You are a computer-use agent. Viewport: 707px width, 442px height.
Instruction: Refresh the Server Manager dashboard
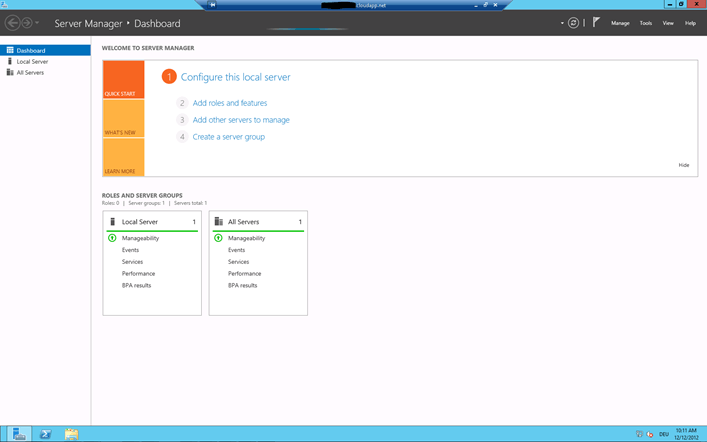[x=573, y=23]
